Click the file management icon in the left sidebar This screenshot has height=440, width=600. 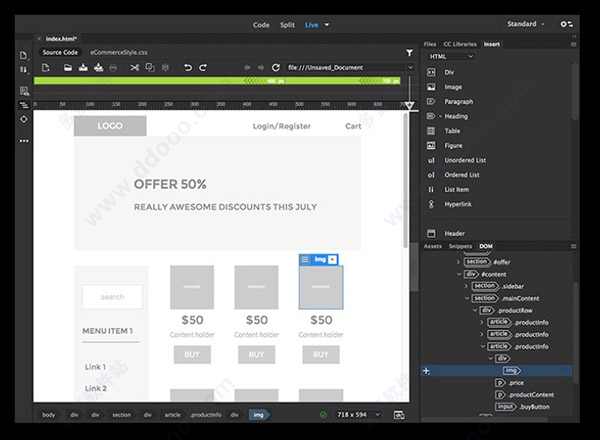point(24,55)
